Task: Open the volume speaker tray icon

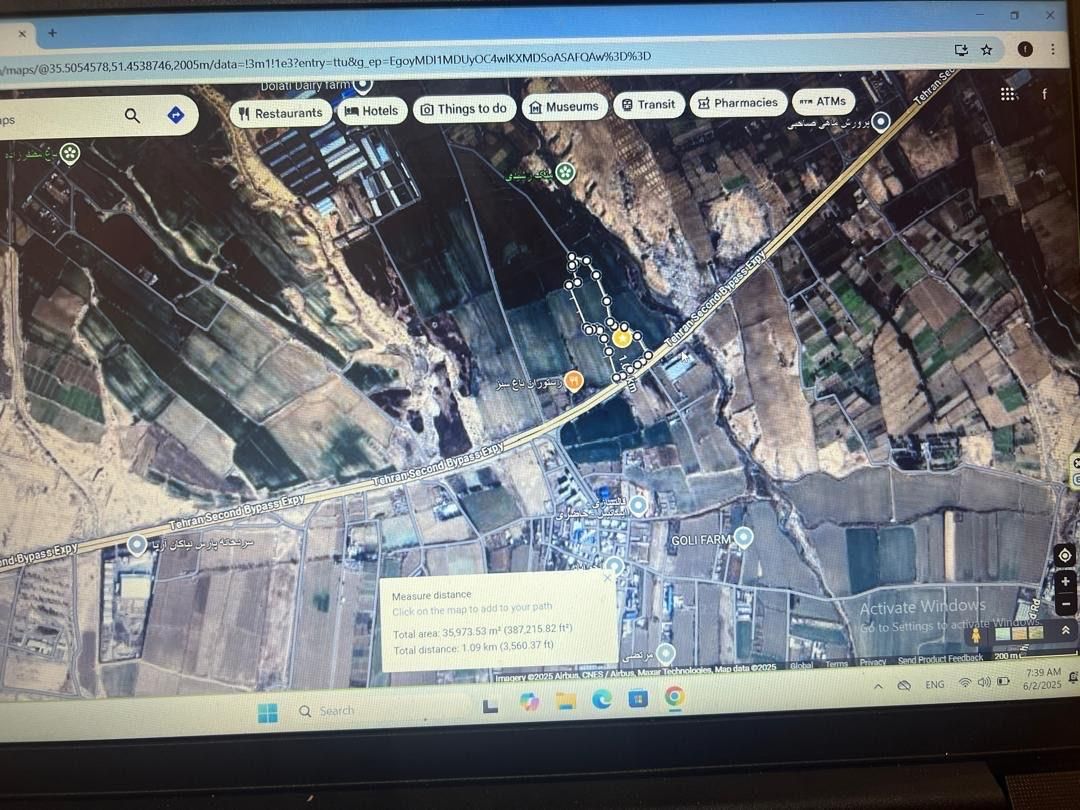Action: pyautogui.click(x=984, y=682)
